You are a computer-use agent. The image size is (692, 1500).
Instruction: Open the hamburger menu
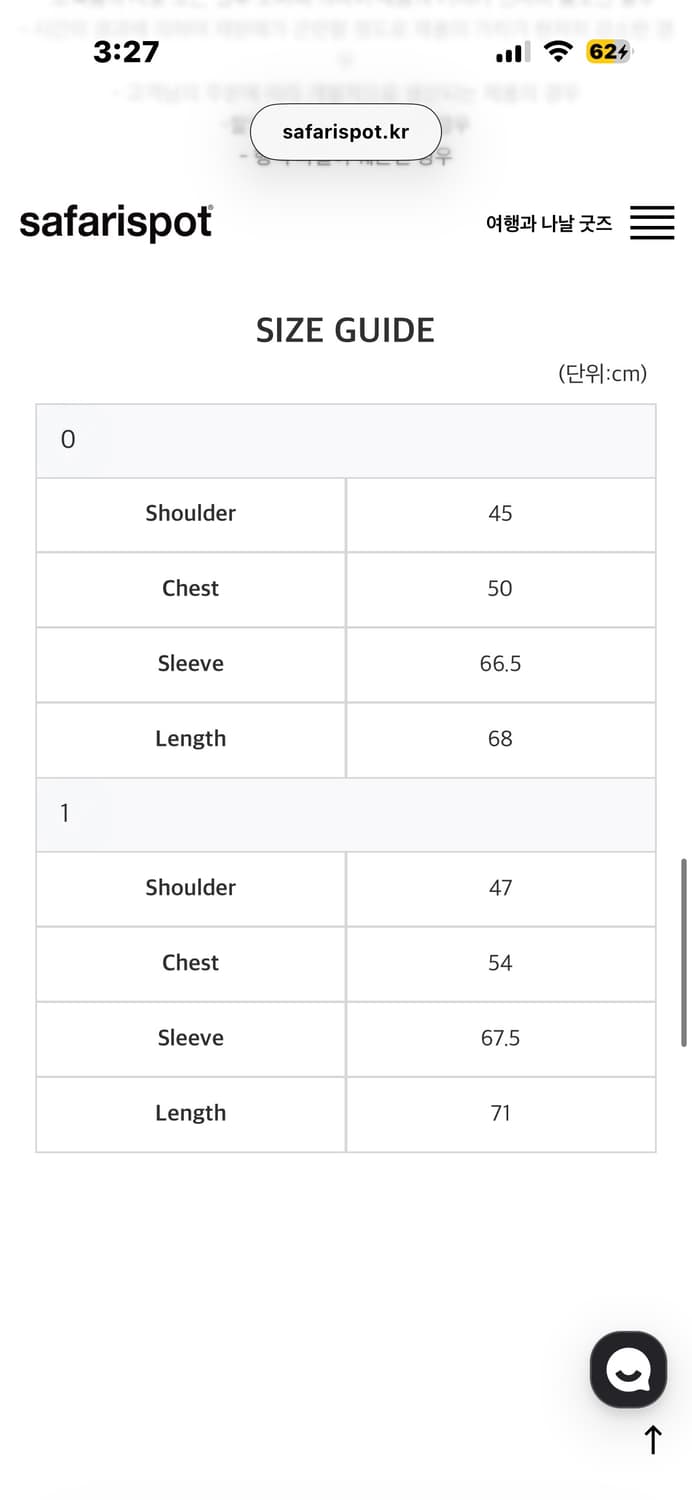tap(652, 222)
